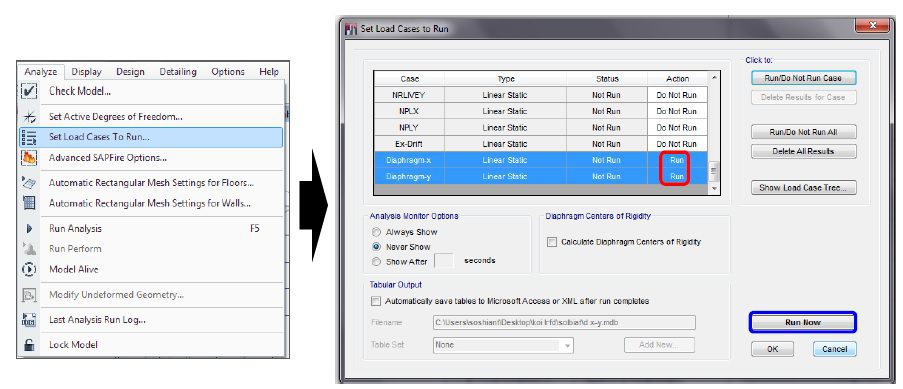Select the Show After radio button

pyautogui.click(x=377, y=262)
